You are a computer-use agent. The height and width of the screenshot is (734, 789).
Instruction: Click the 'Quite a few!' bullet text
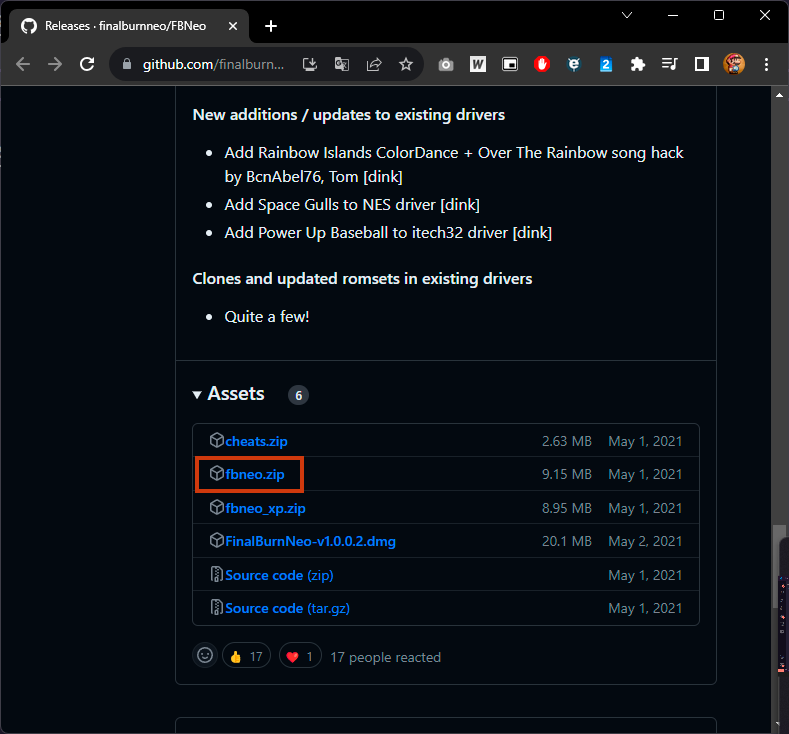(x=267, y=316)
